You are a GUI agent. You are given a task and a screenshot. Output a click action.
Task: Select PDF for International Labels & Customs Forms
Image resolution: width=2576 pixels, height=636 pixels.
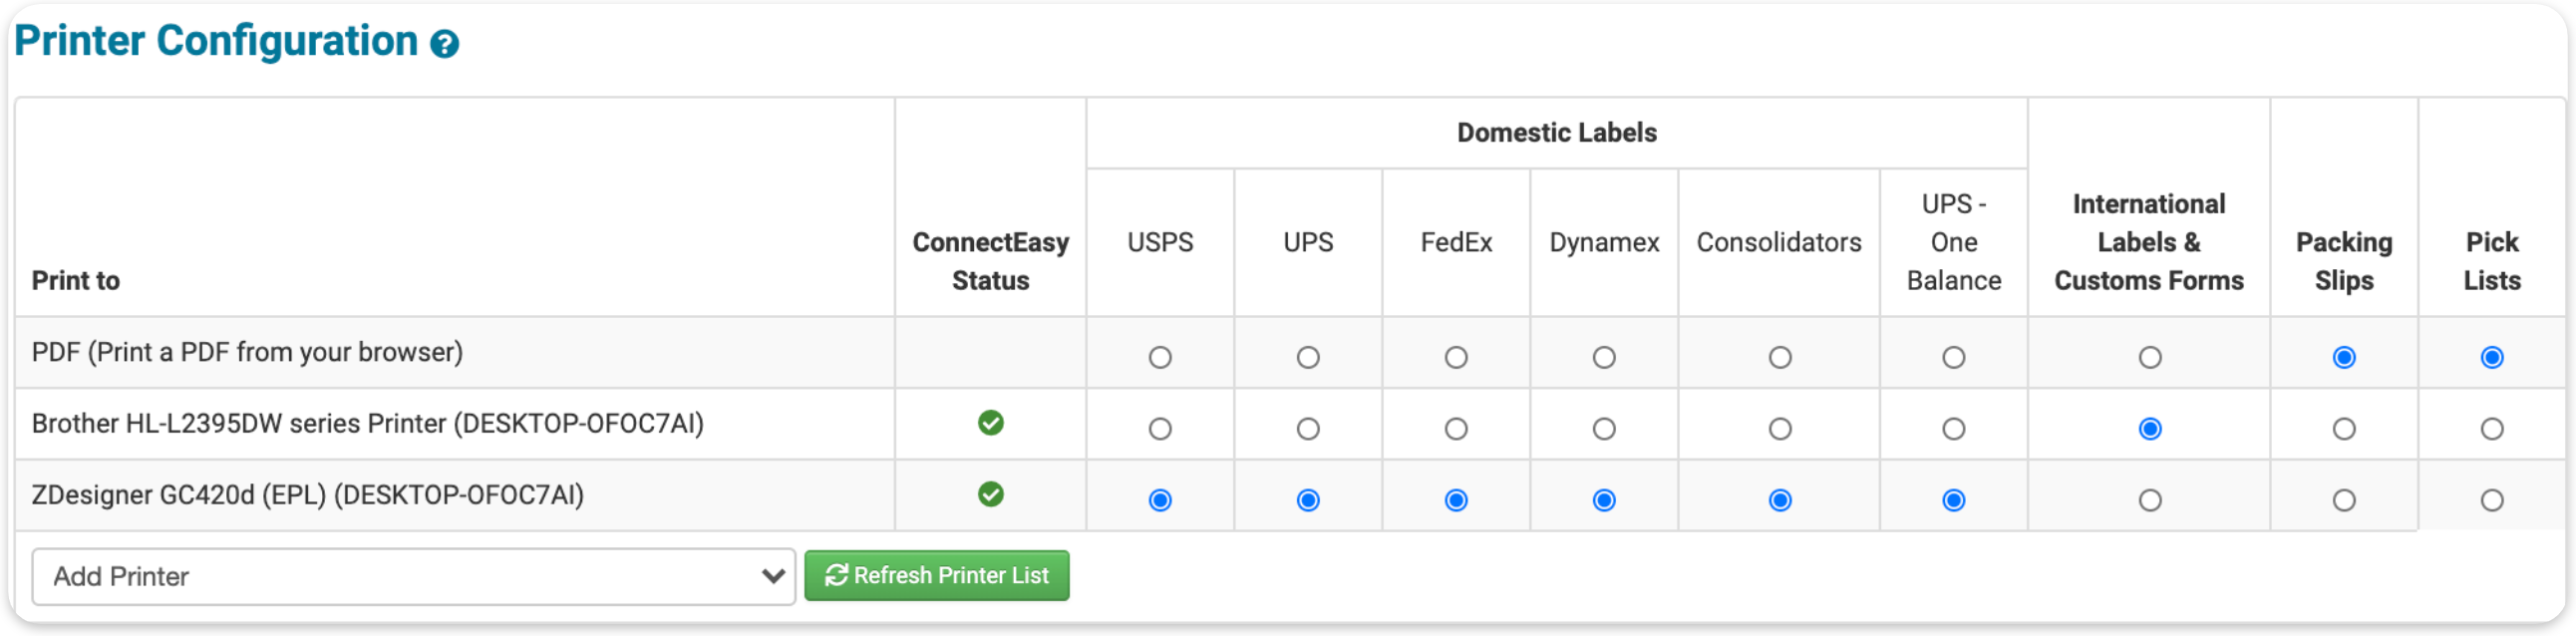2149,357
